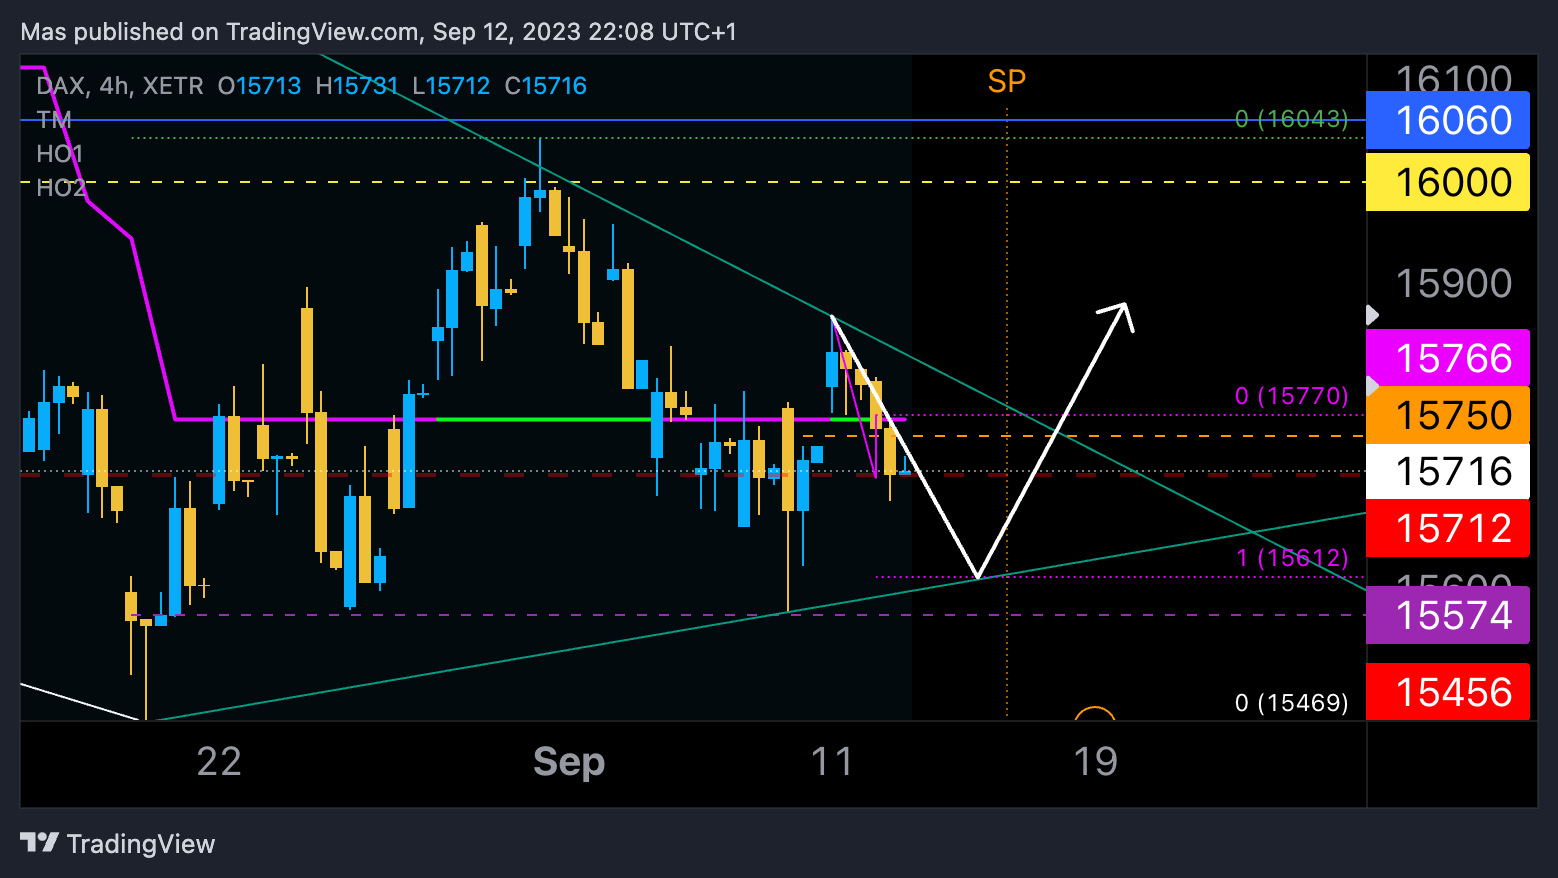1558x878 pixels.
Task: Click the orange SP label above the dotted vertical line
Action: [1007, 81]
